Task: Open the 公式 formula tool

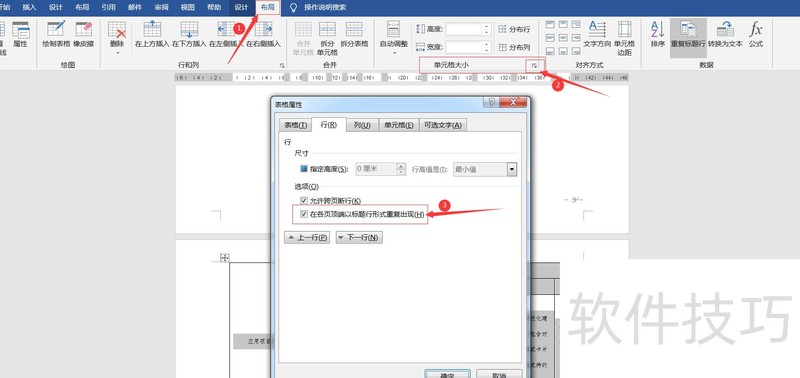Action: (756, 35)
